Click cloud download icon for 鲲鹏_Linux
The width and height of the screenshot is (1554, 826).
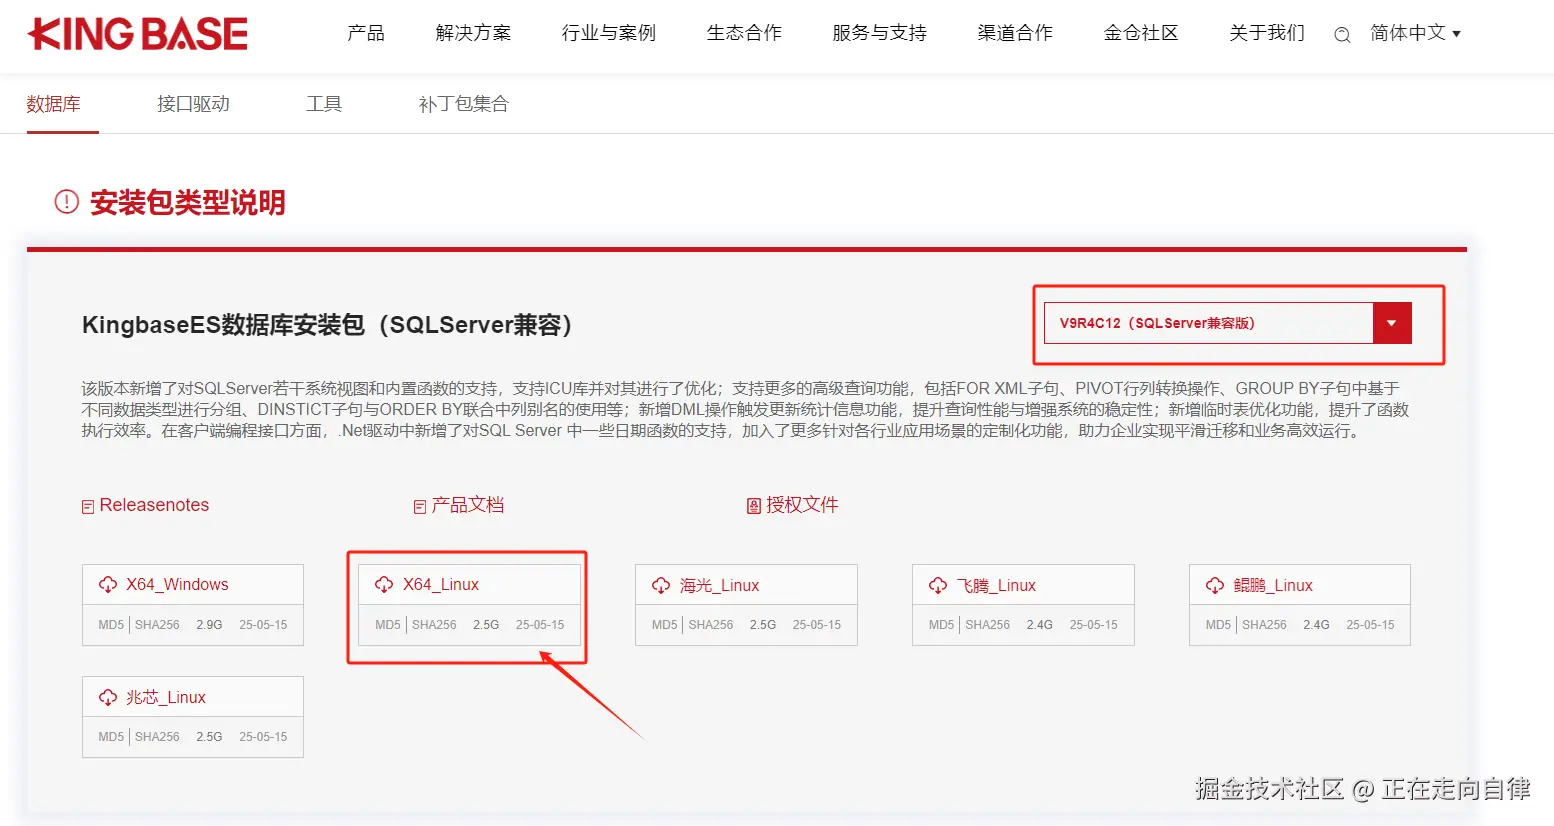(x=1215, y=586)
